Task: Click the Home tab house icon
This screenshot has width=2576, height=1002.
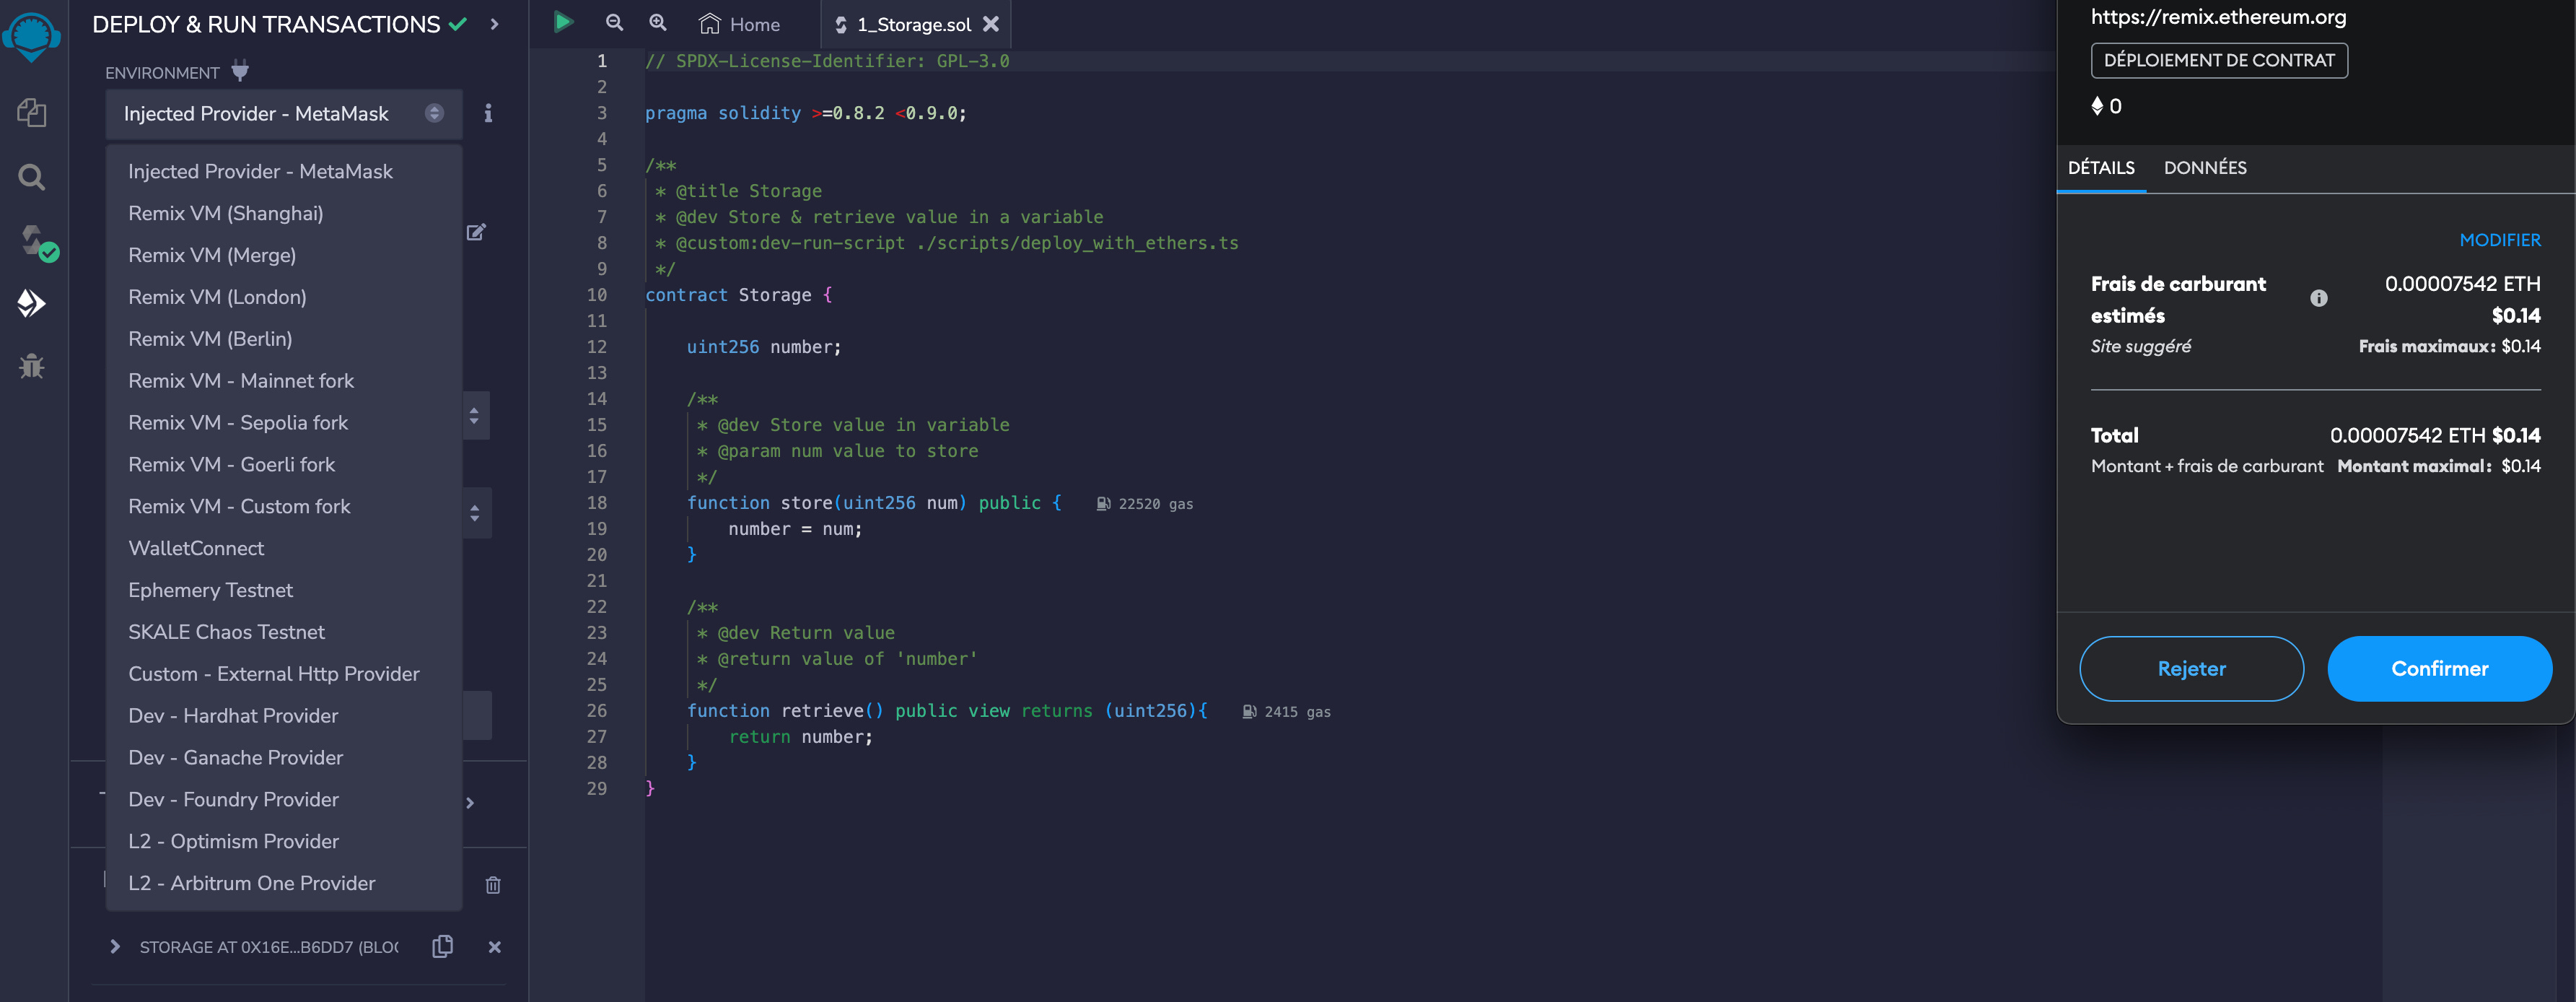Action: 709,23
